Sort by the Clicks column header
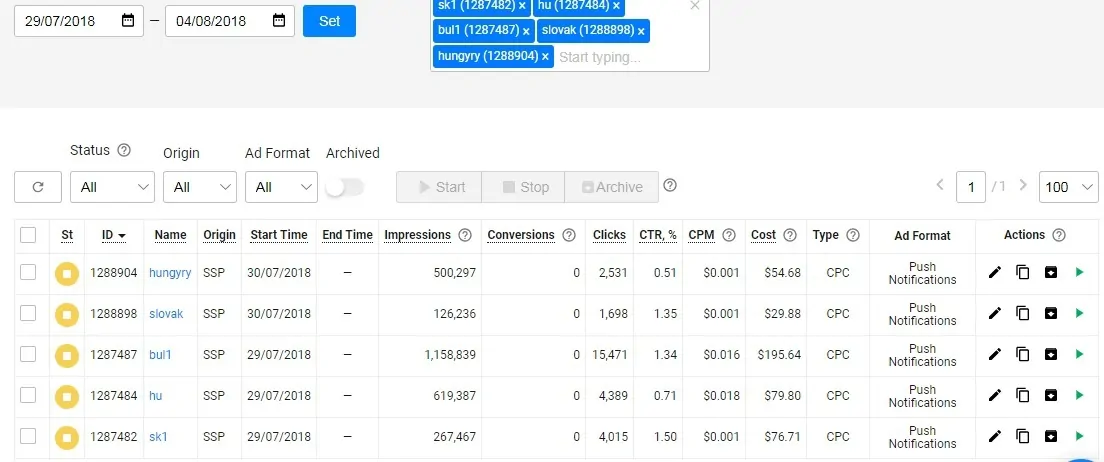 pyautogui.click(x=609, y=235)
